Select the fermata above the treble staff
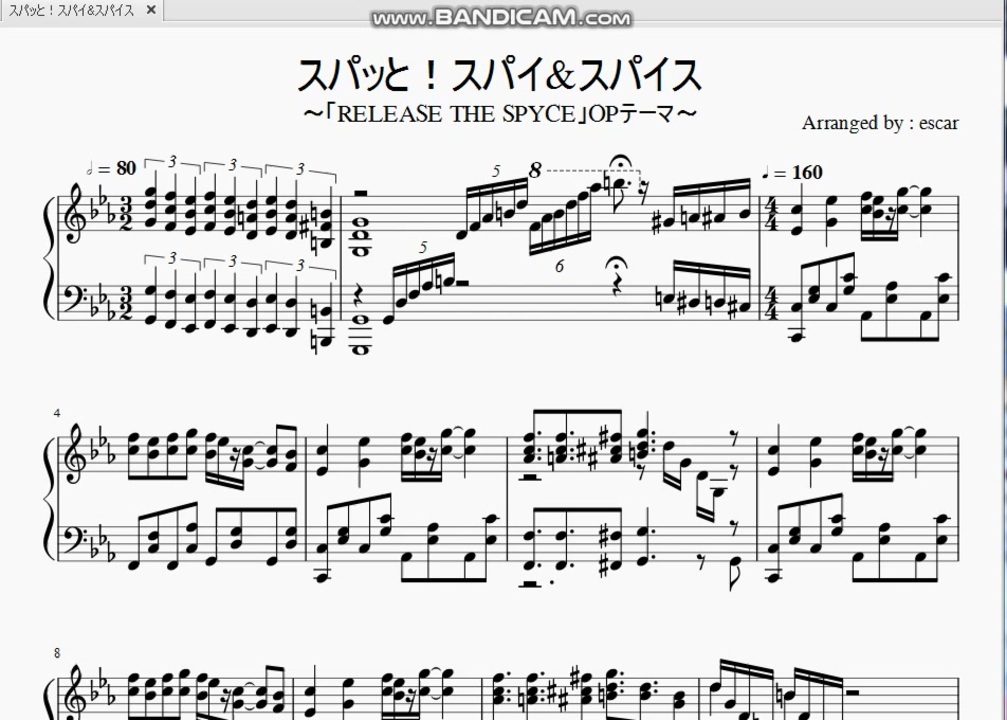 pos(619,161)
